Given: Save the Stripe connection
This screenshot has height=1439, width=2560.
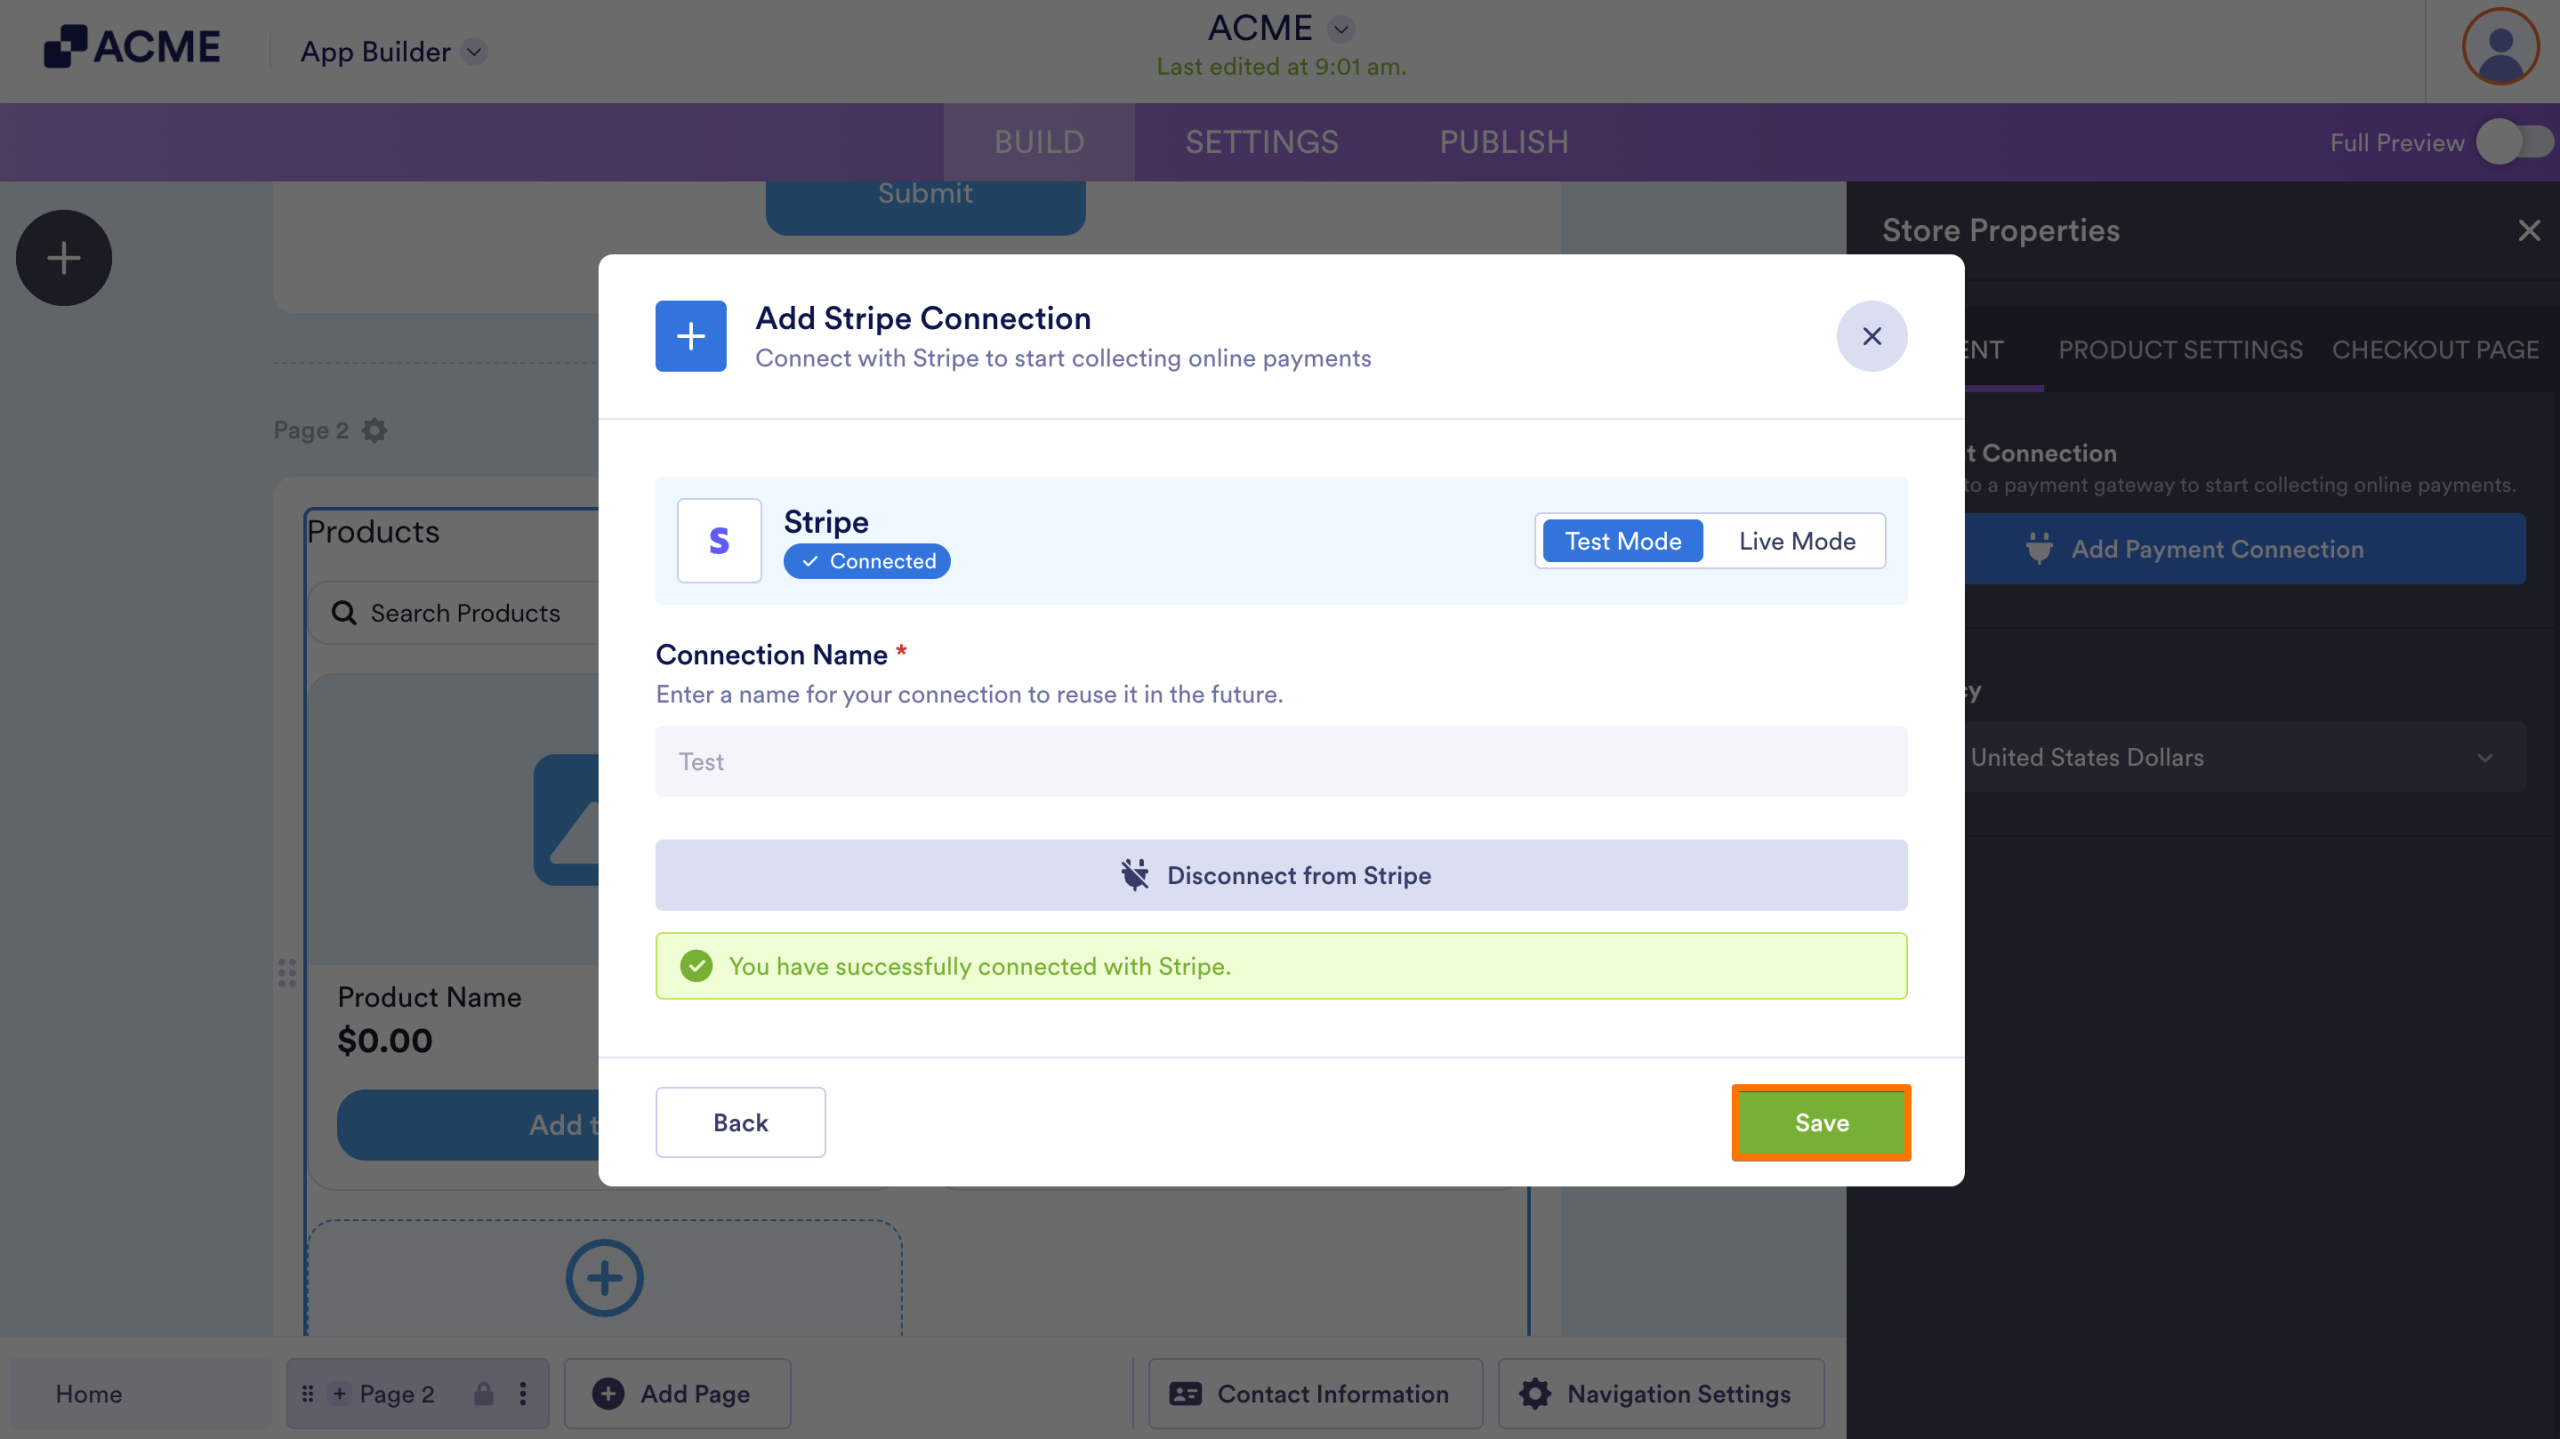Looking at the screenshot, I should point(1821,1122).
